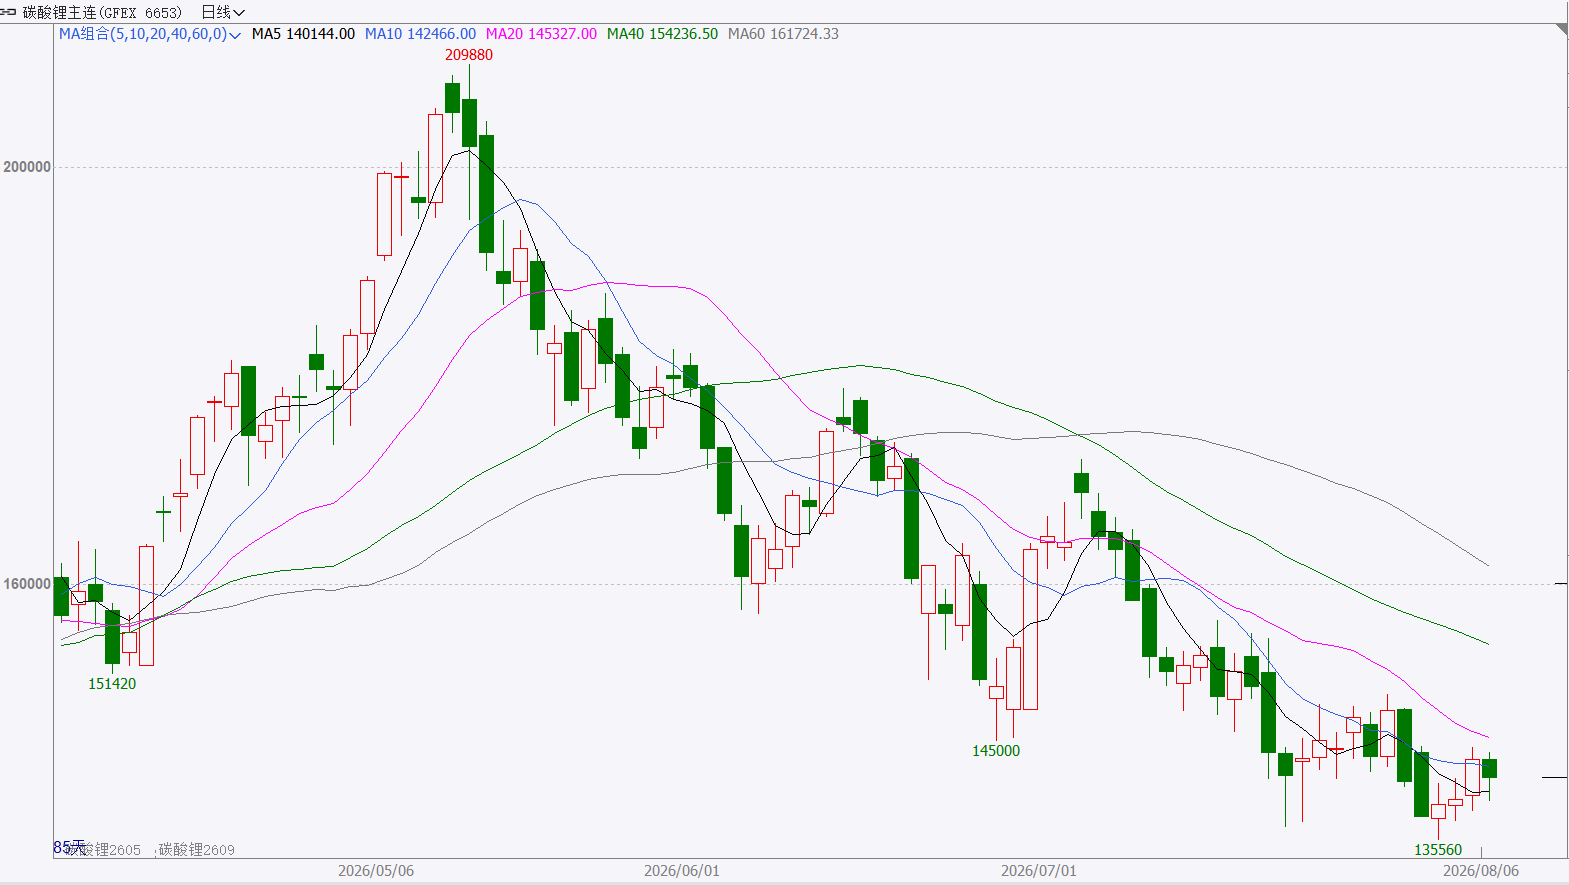Click the 209880 peak price label
Image resolution: width=1569 pixels, height=885 pixels.
[x=469, y=55]
